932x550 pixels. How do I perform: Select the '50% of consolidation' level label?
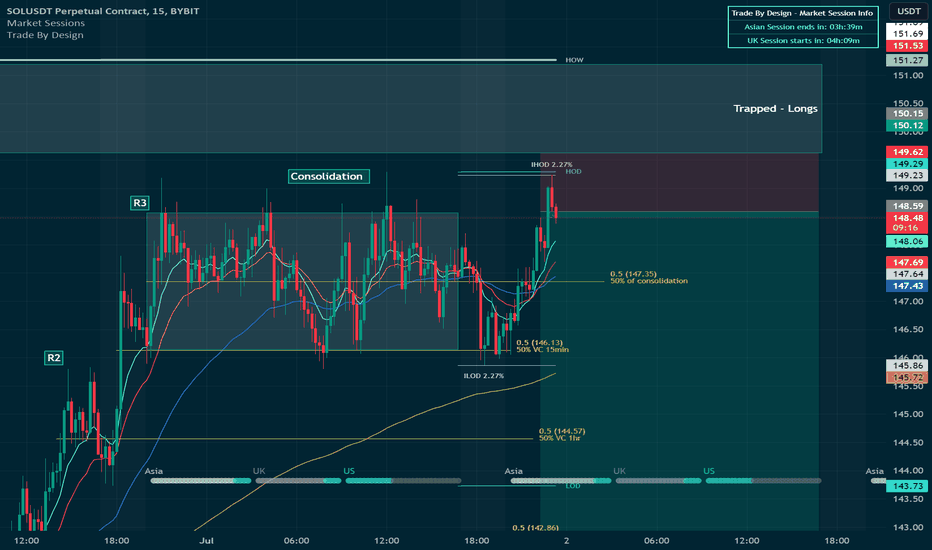coord(648,281)
